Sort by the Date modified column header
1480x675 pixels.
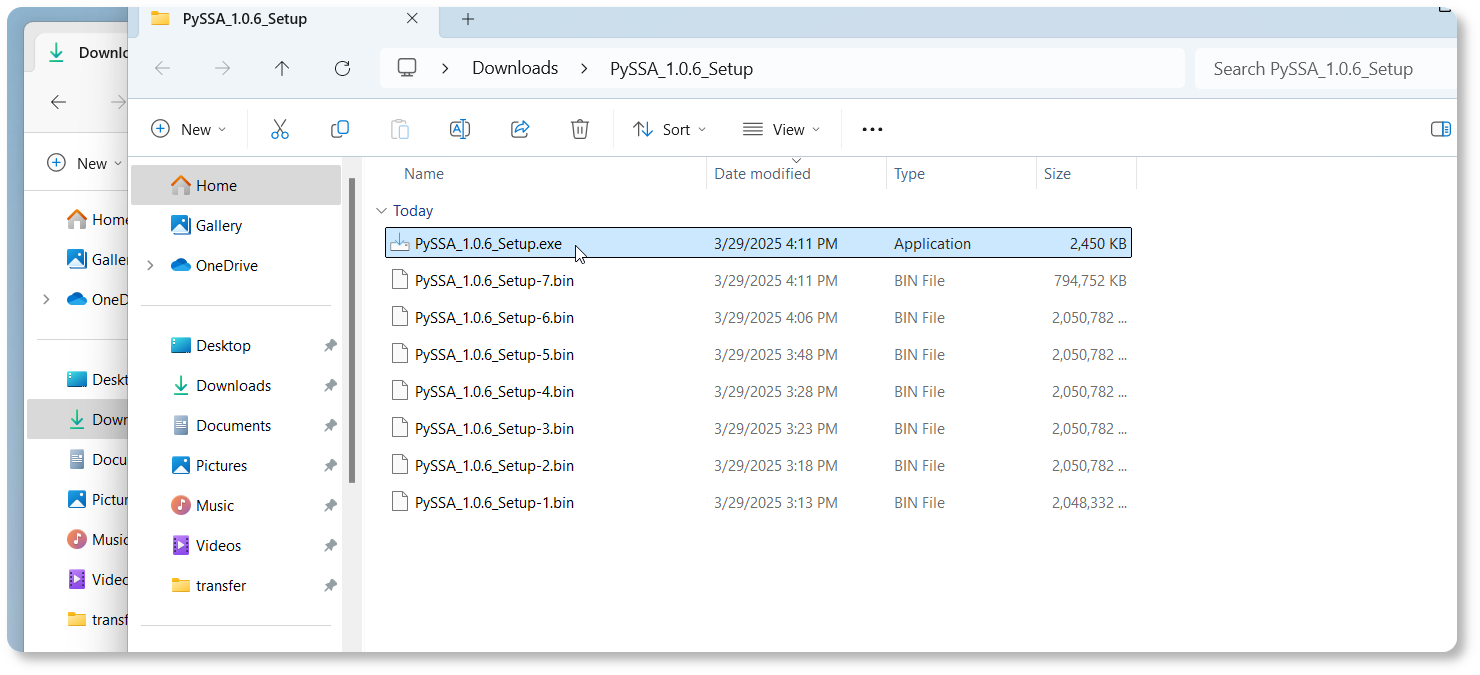click(x=762, y=174)
